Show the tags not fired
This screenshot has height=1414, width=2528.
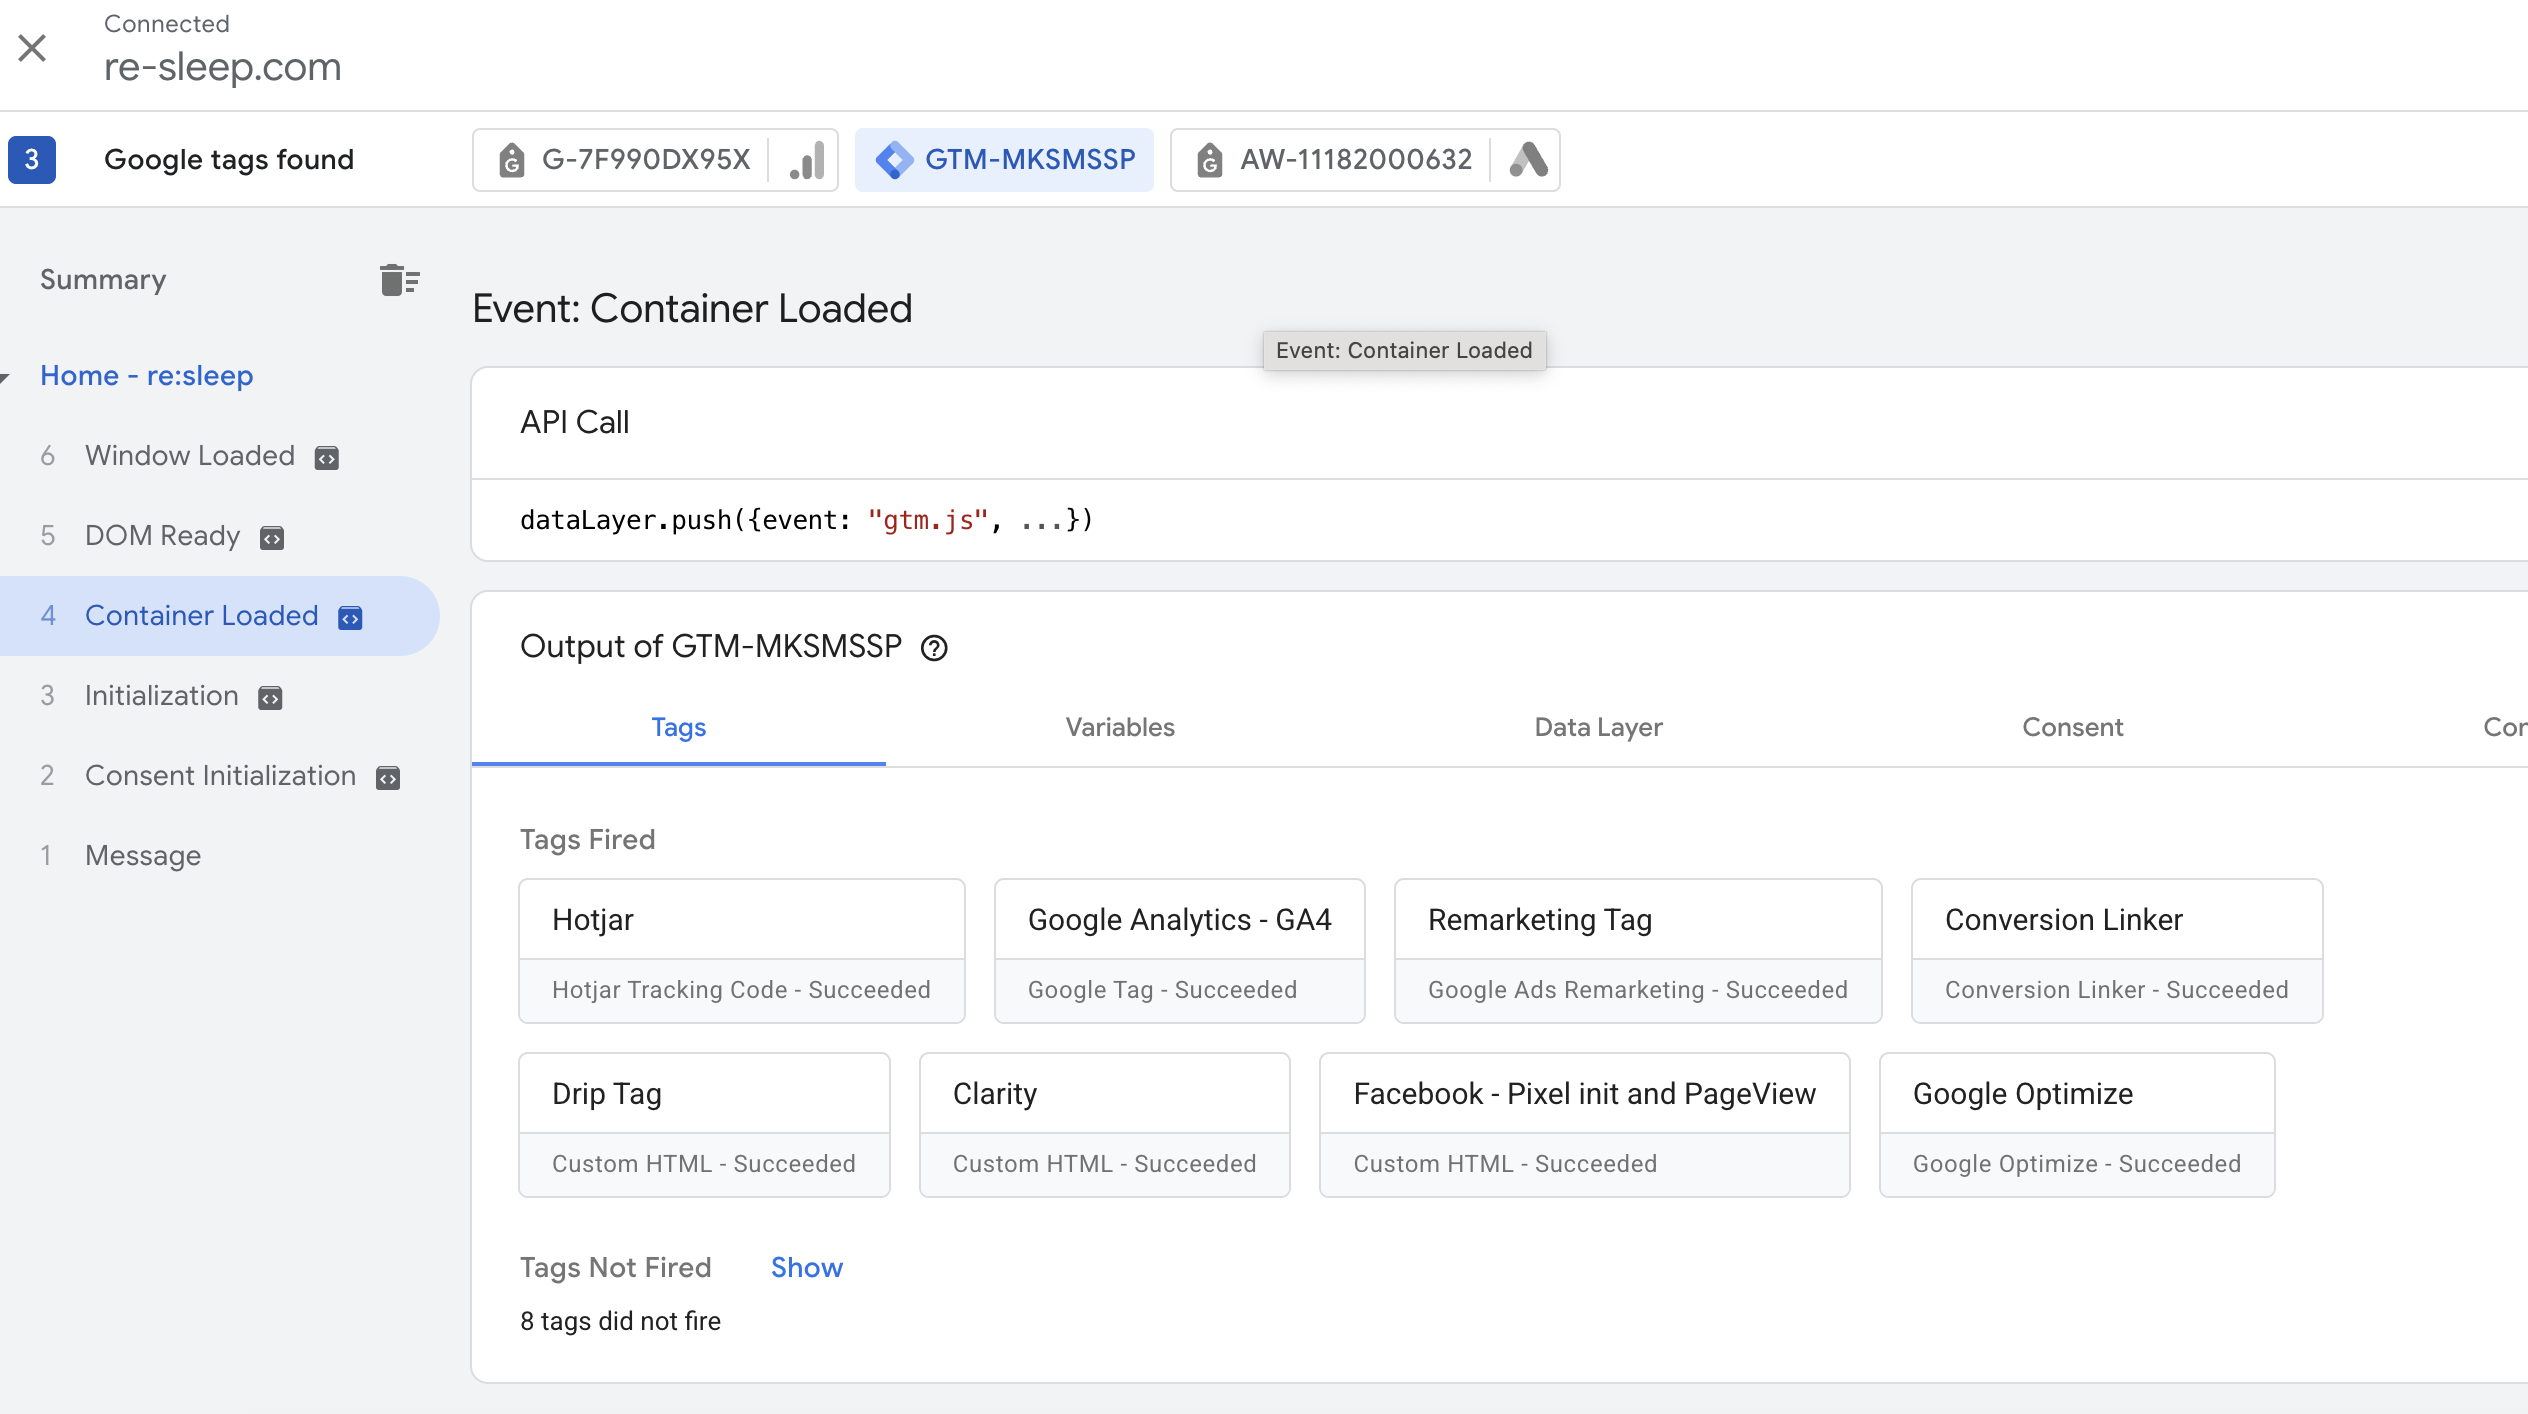coord(806,1268)
